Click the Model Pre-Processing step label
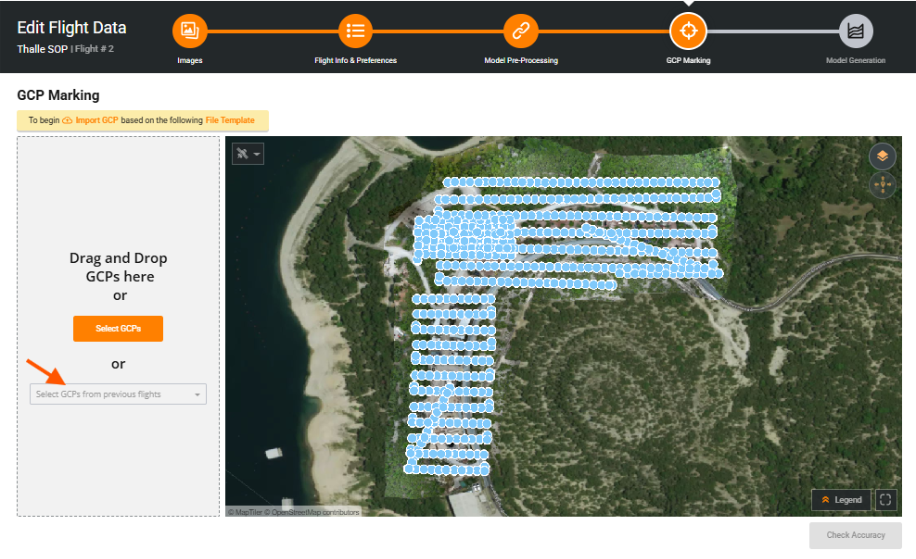 point(520,61)
